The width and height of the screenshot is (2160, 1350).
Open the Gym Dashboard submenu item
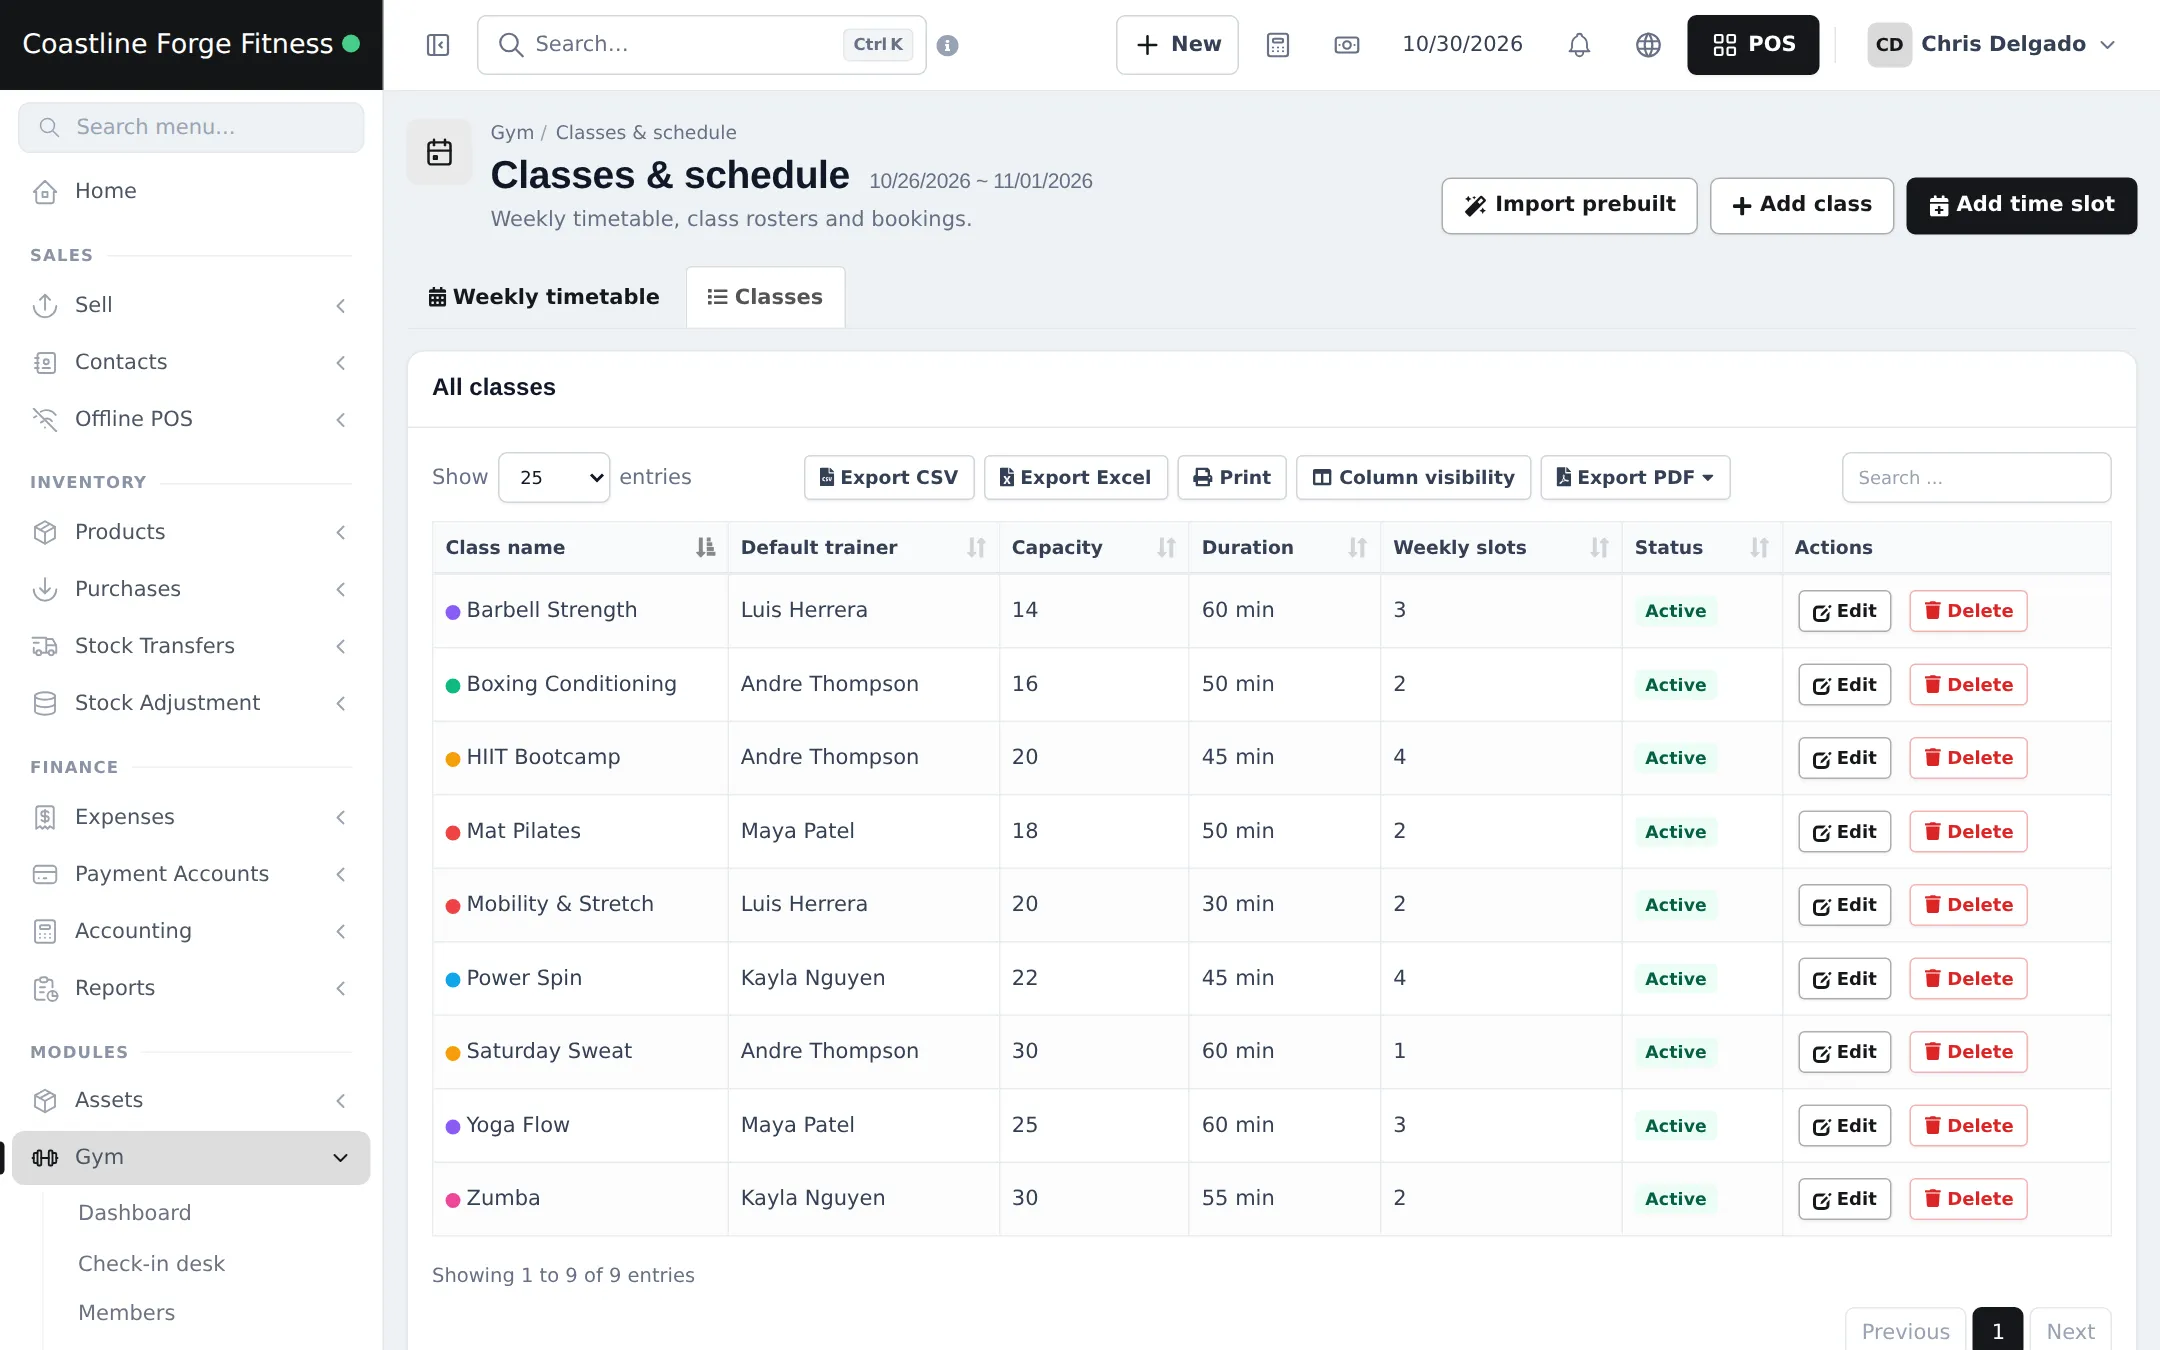point(135,1213)
